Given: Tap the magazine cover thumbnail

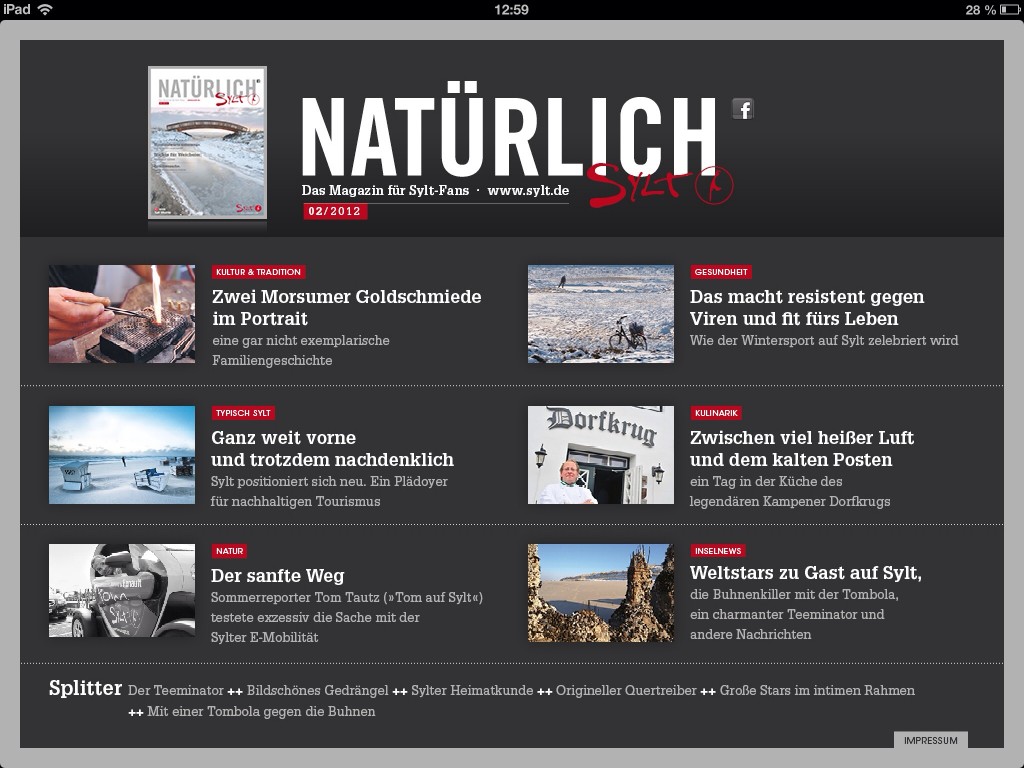Looking at the screenshot, I should tap(207, 142).
